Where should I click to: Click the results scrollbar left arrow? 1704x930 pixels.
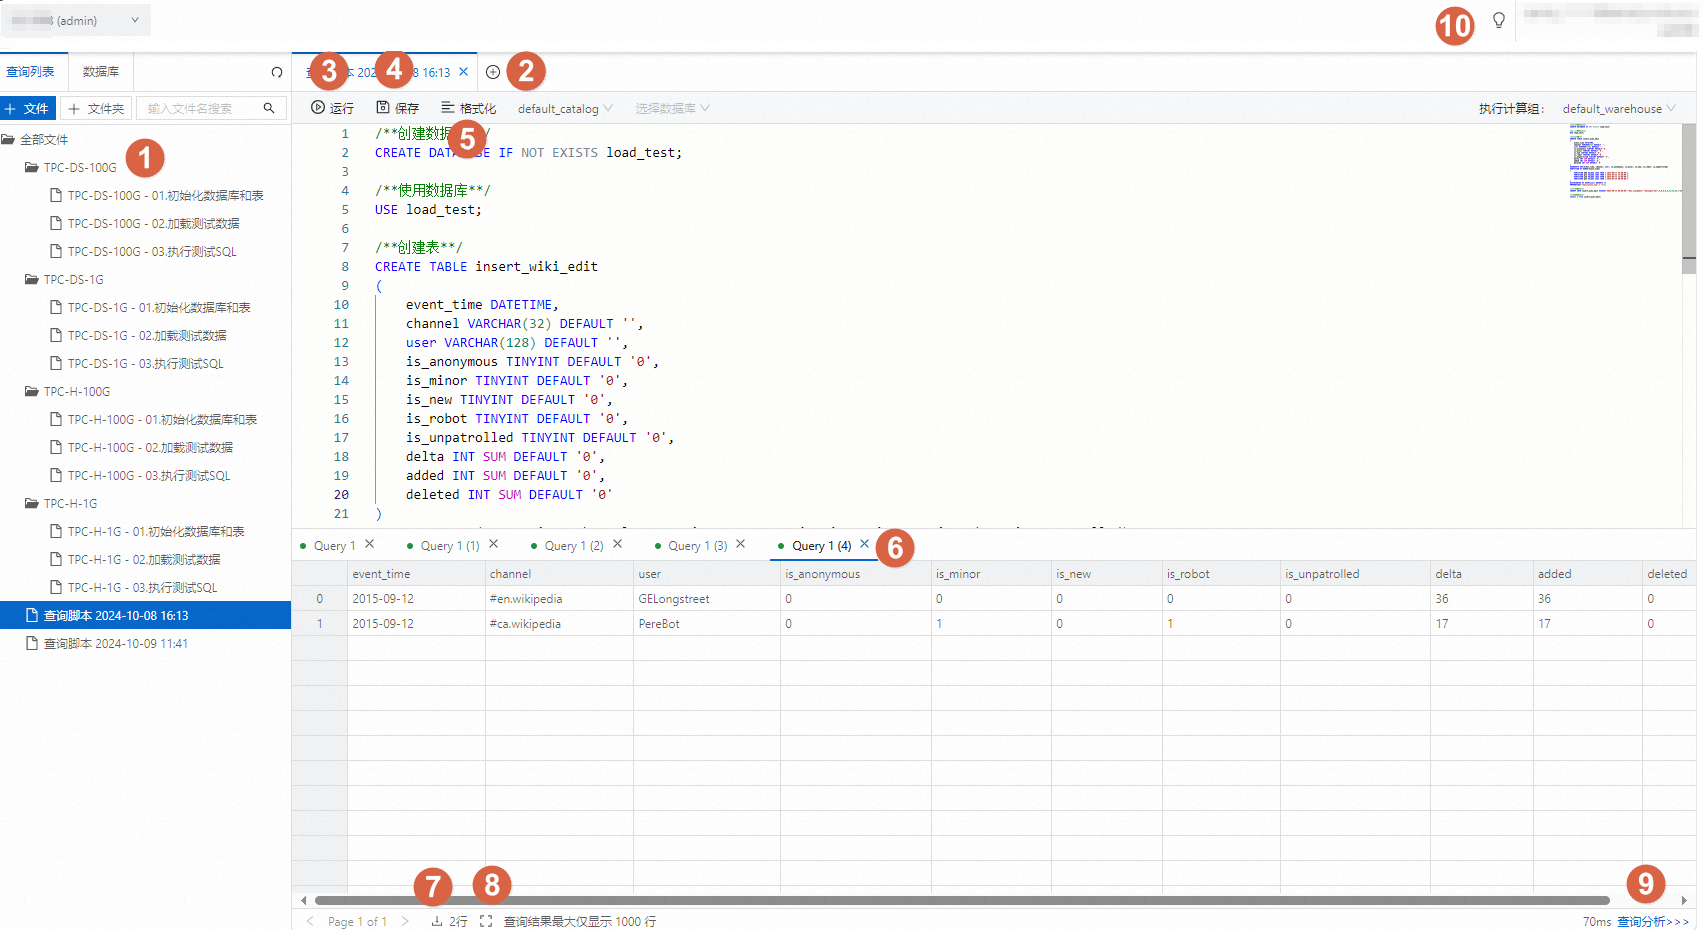pyautogui.click(x=304, y=900)
